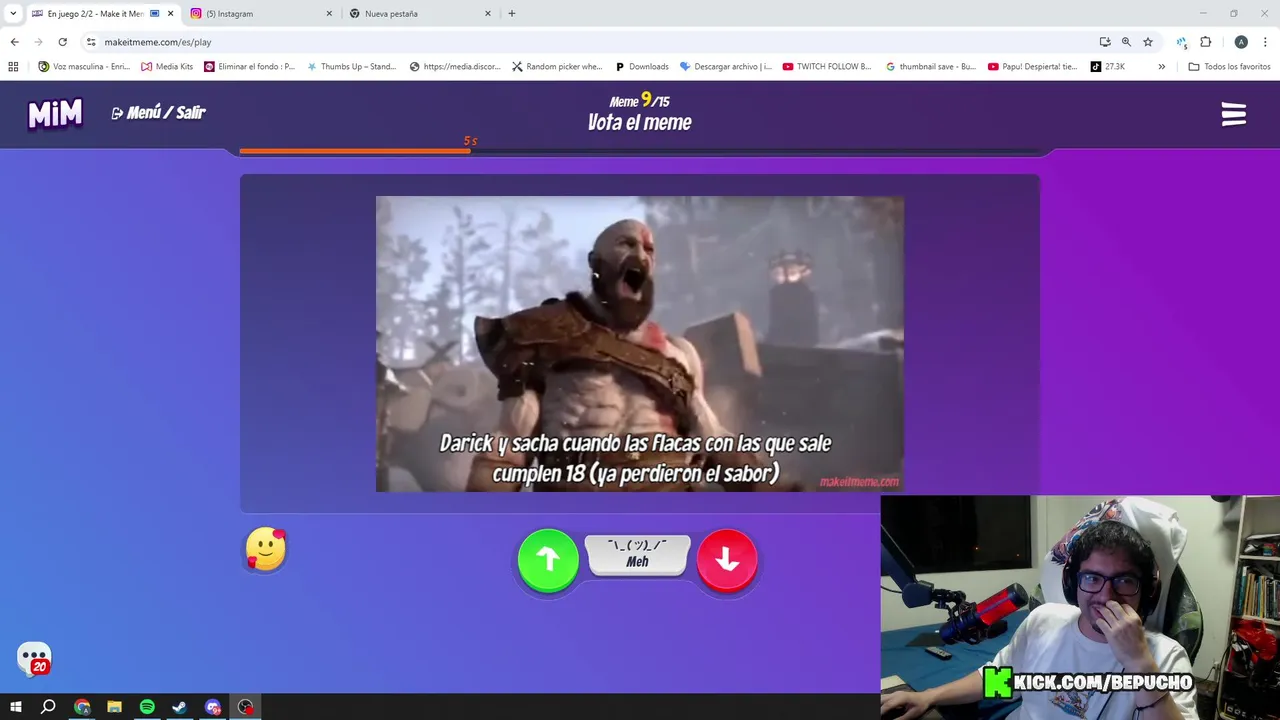Open the emoji reaction picker
This screenshot has height=720, width=1280.
pyautogui.click(x=266, y=549)
